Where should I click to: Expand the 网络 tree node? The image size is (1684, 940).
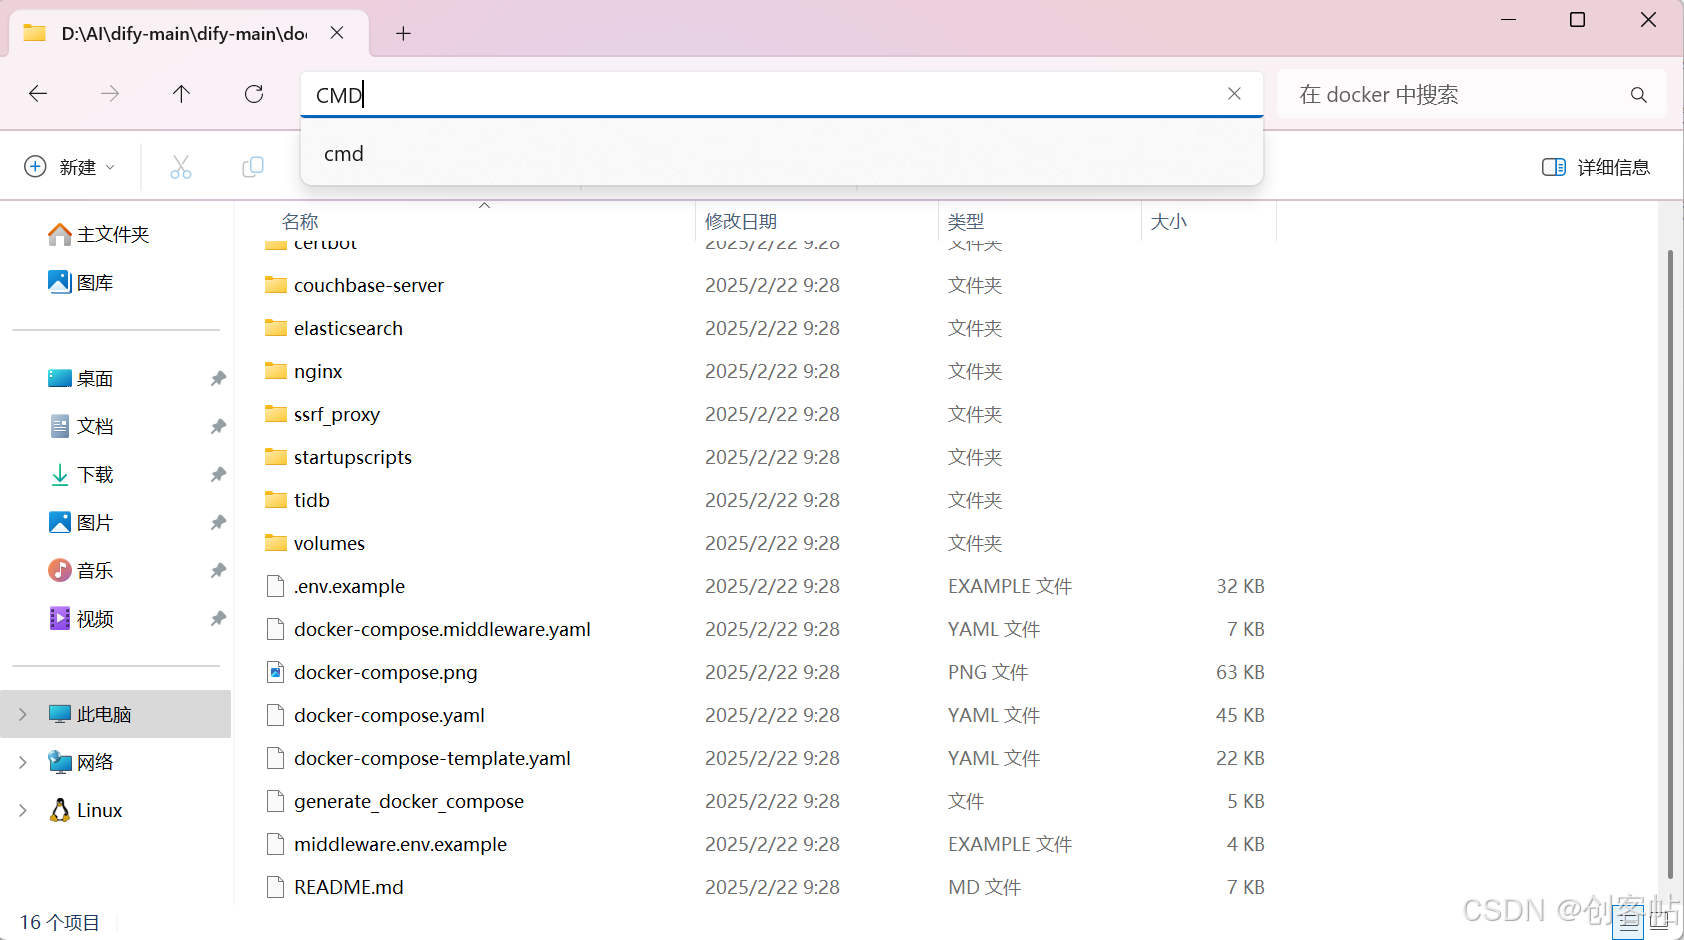[x=23, y=762]
